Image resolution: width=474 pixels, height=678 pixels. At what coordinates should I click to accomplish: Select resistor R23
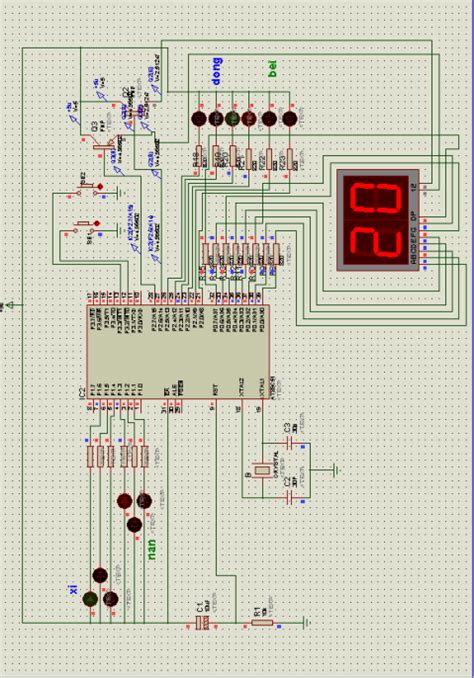[289, 159]
